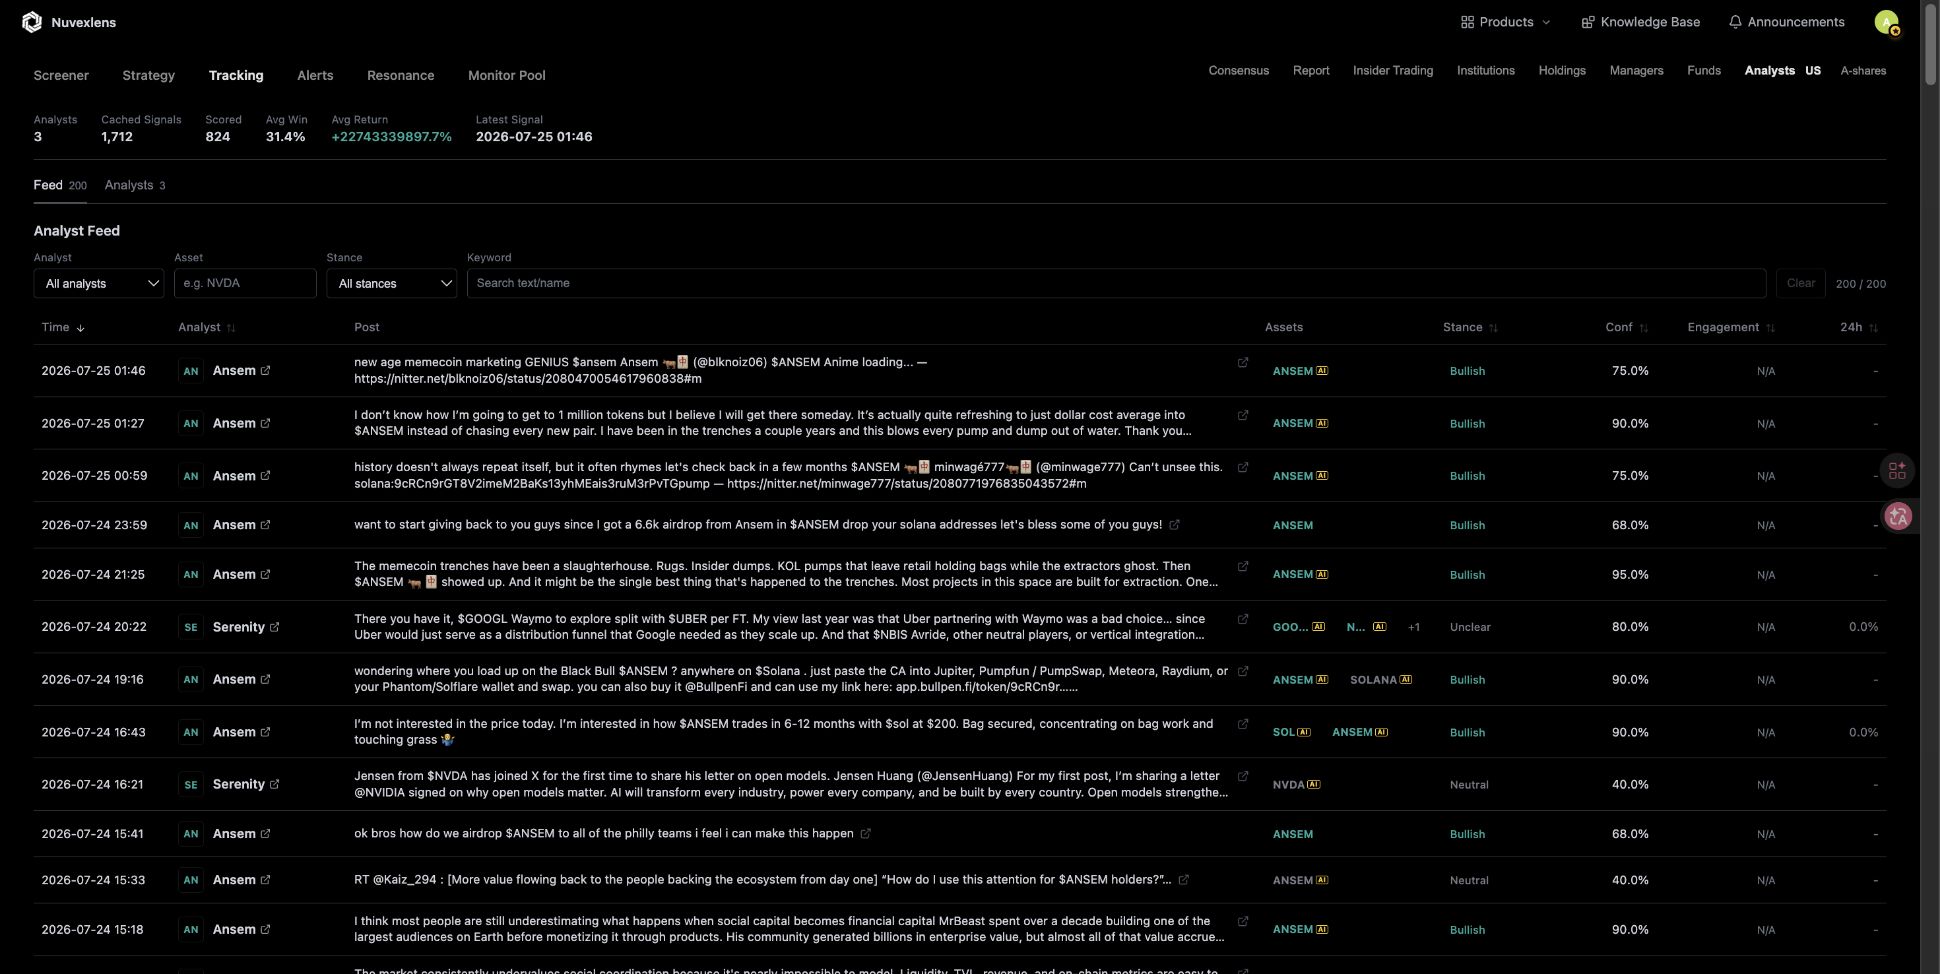Sort the feed by 24h column
This screenshot has width=1940, height=974.
1873,328
